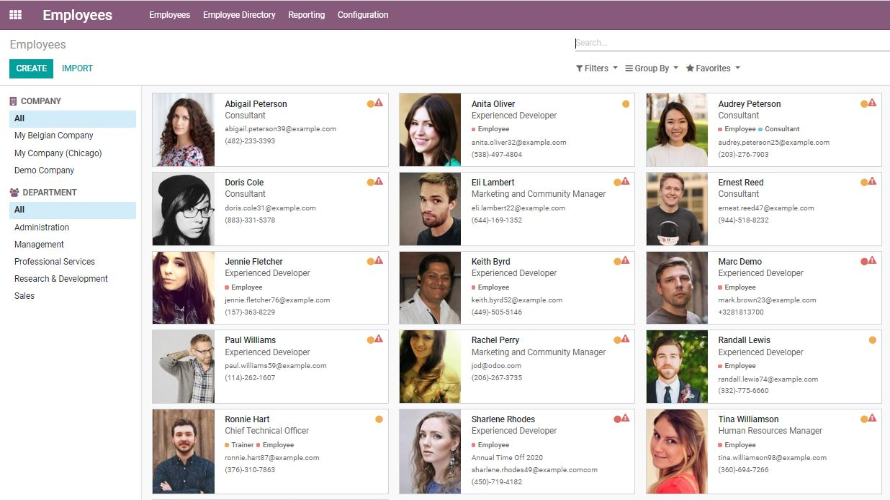890x500 pixels.
Task: Click warning icon on Audrey Peterson's card
Action: coord(872,103)
